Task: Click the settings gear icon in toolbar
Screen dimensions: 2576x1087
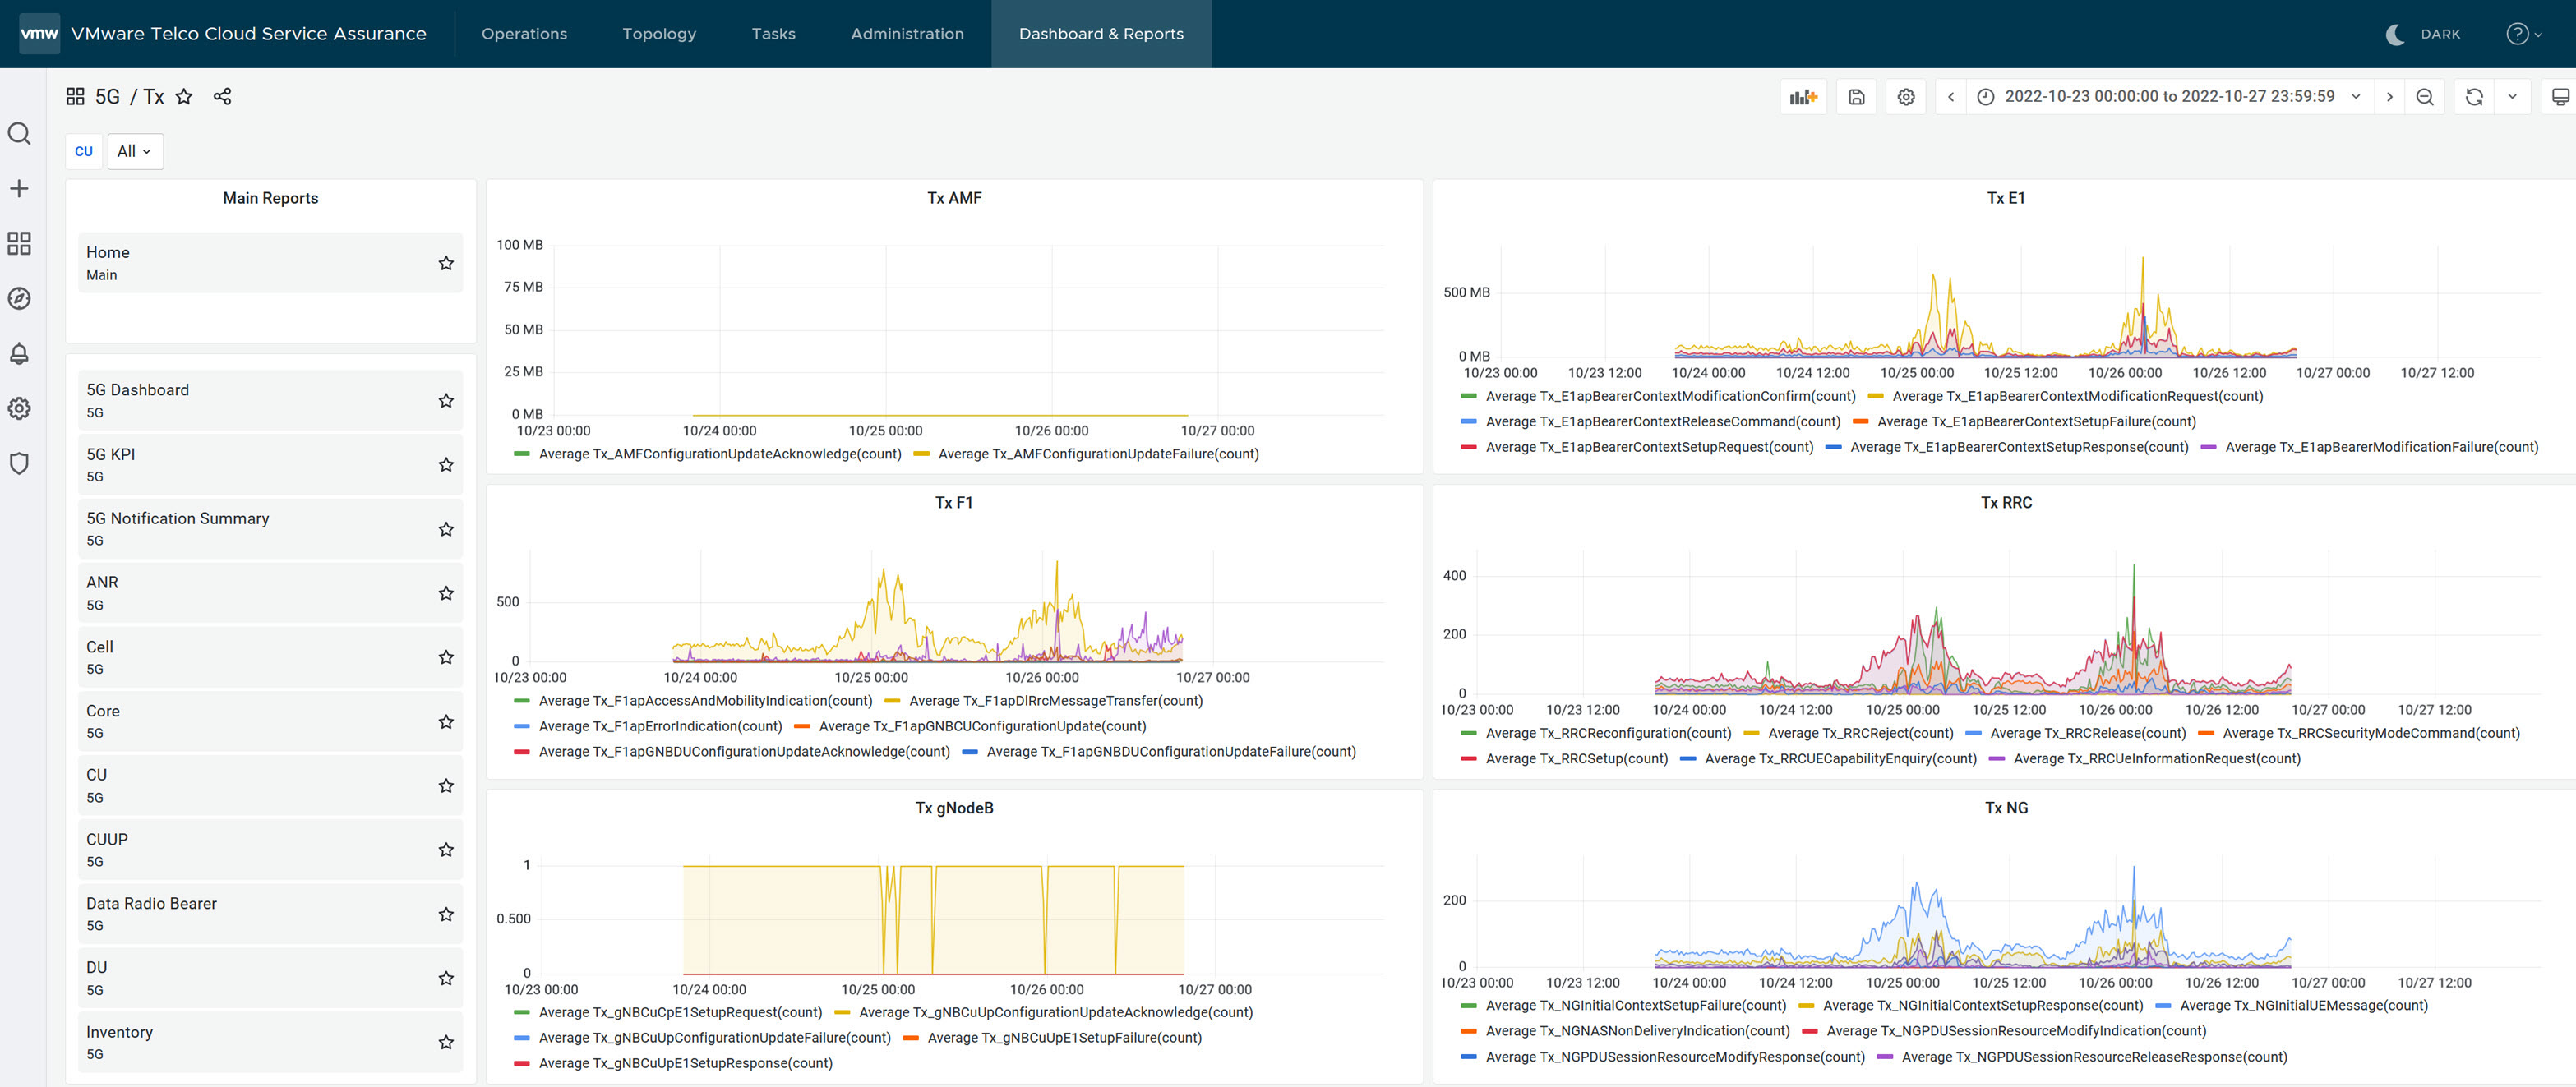Action: point(1904,95)
